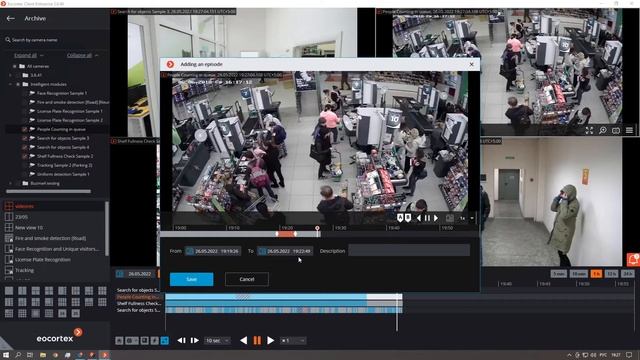The image size is (640, 360).
Task: Select the last grid layout in first row
Action: (102, 291)
